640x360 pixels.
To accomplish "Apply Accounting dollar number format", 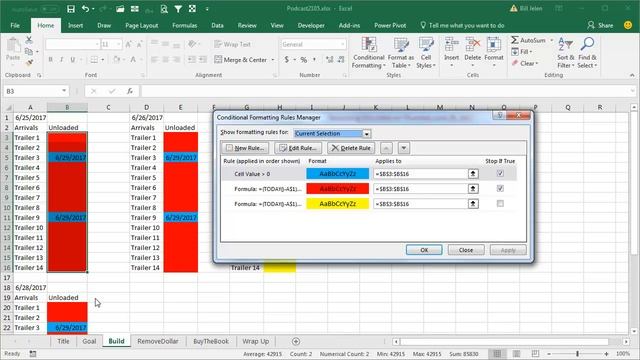I will coord(287,60).
